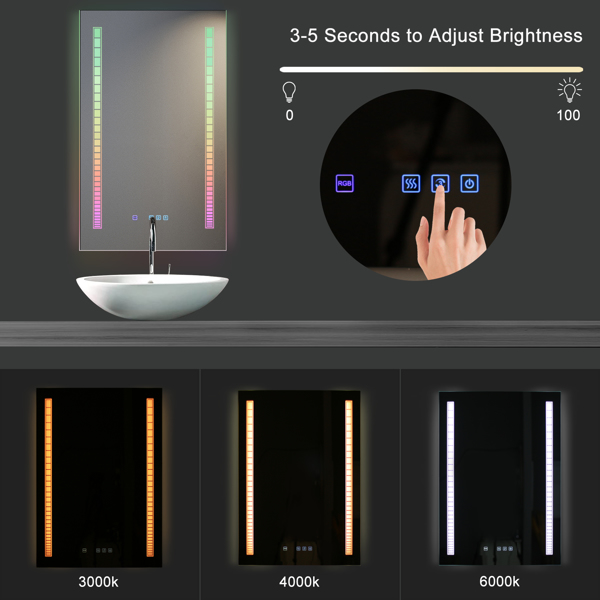Tap the brightness adjust touch button
600x600 pixels.
pyautogui.click(x=440, y=183)
